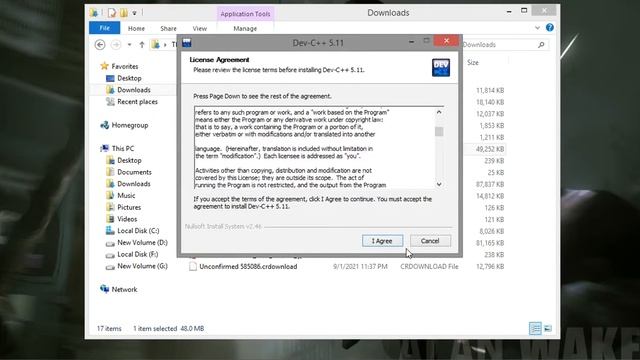
Task: Open Recent places in navigation pane
Action: click(138, 102)
